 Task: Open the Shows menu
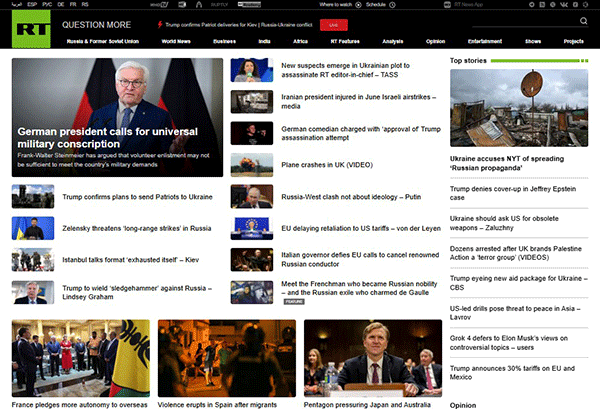coord(533,41)
